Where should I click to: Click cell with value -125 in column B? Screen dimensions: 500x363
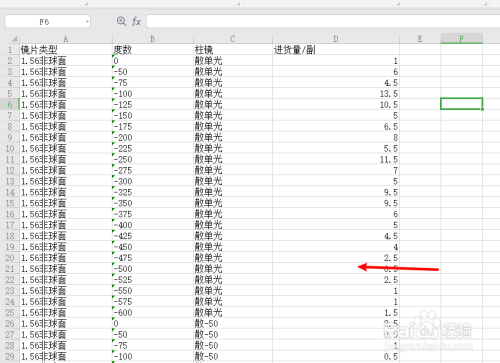[x=153, y=105]
